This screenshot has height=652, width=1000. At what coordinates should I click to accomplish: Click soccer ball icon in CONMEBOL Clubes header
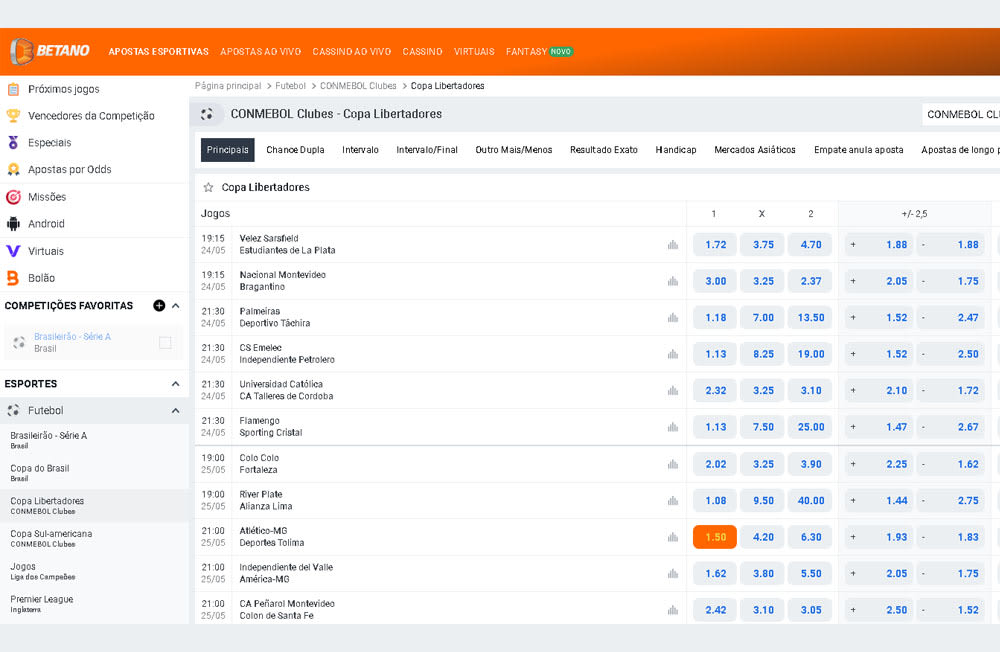pos(207,114)
